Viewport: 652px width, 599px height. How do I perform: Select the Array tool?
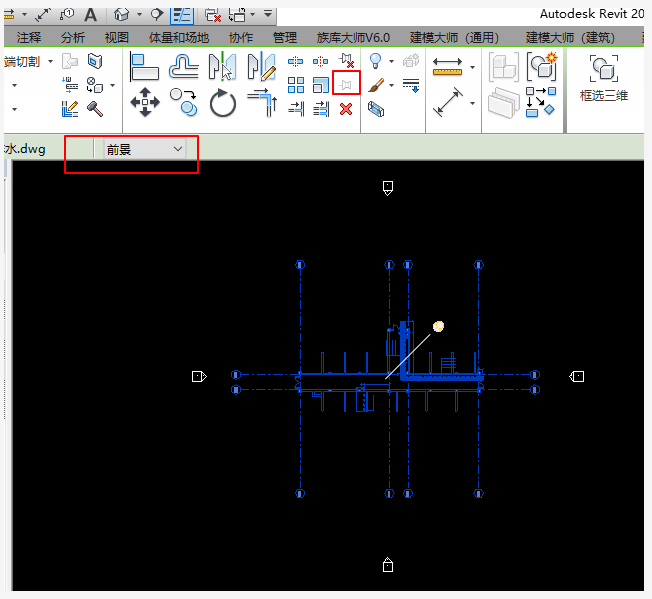point(296,85)
